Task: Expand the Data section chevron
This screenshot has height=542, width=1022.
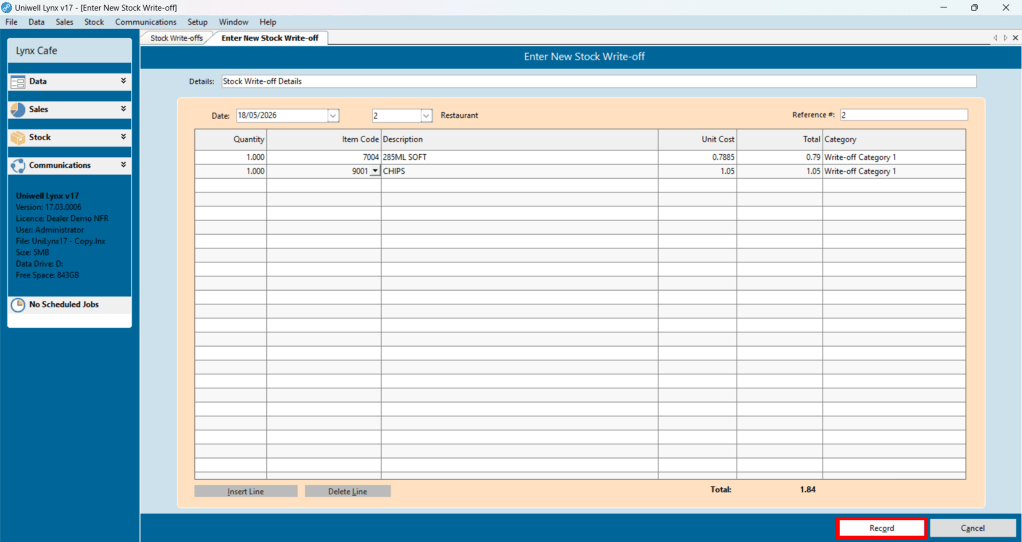Action: pos(123,81)
